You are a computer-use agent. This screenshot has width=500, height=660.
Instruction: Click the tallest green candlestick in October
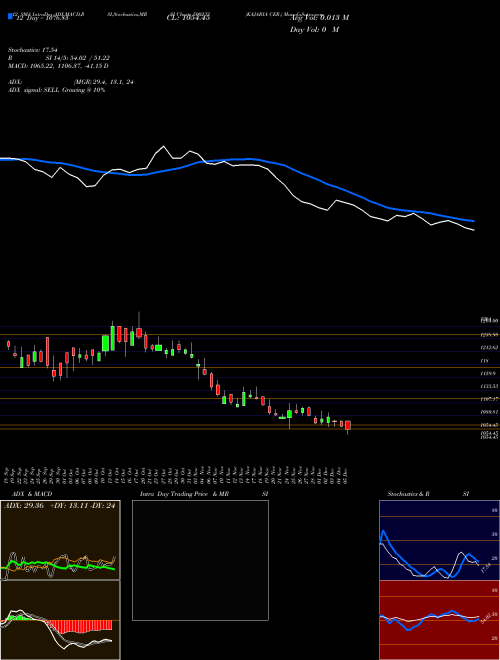point(112,337)
